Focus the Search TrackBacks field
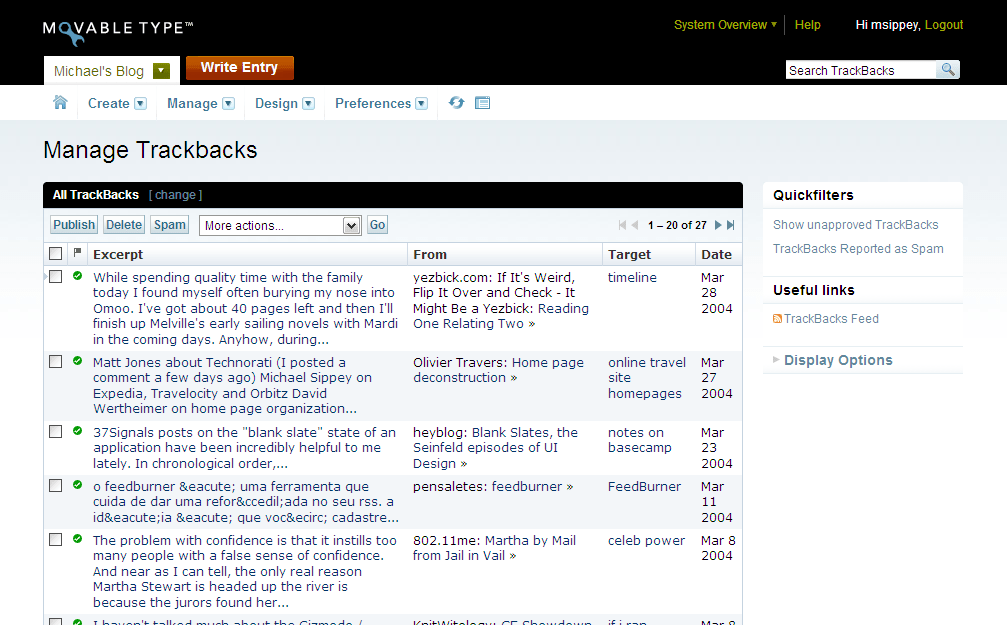This screenshot has width=1007, height=625. [861, 70]
